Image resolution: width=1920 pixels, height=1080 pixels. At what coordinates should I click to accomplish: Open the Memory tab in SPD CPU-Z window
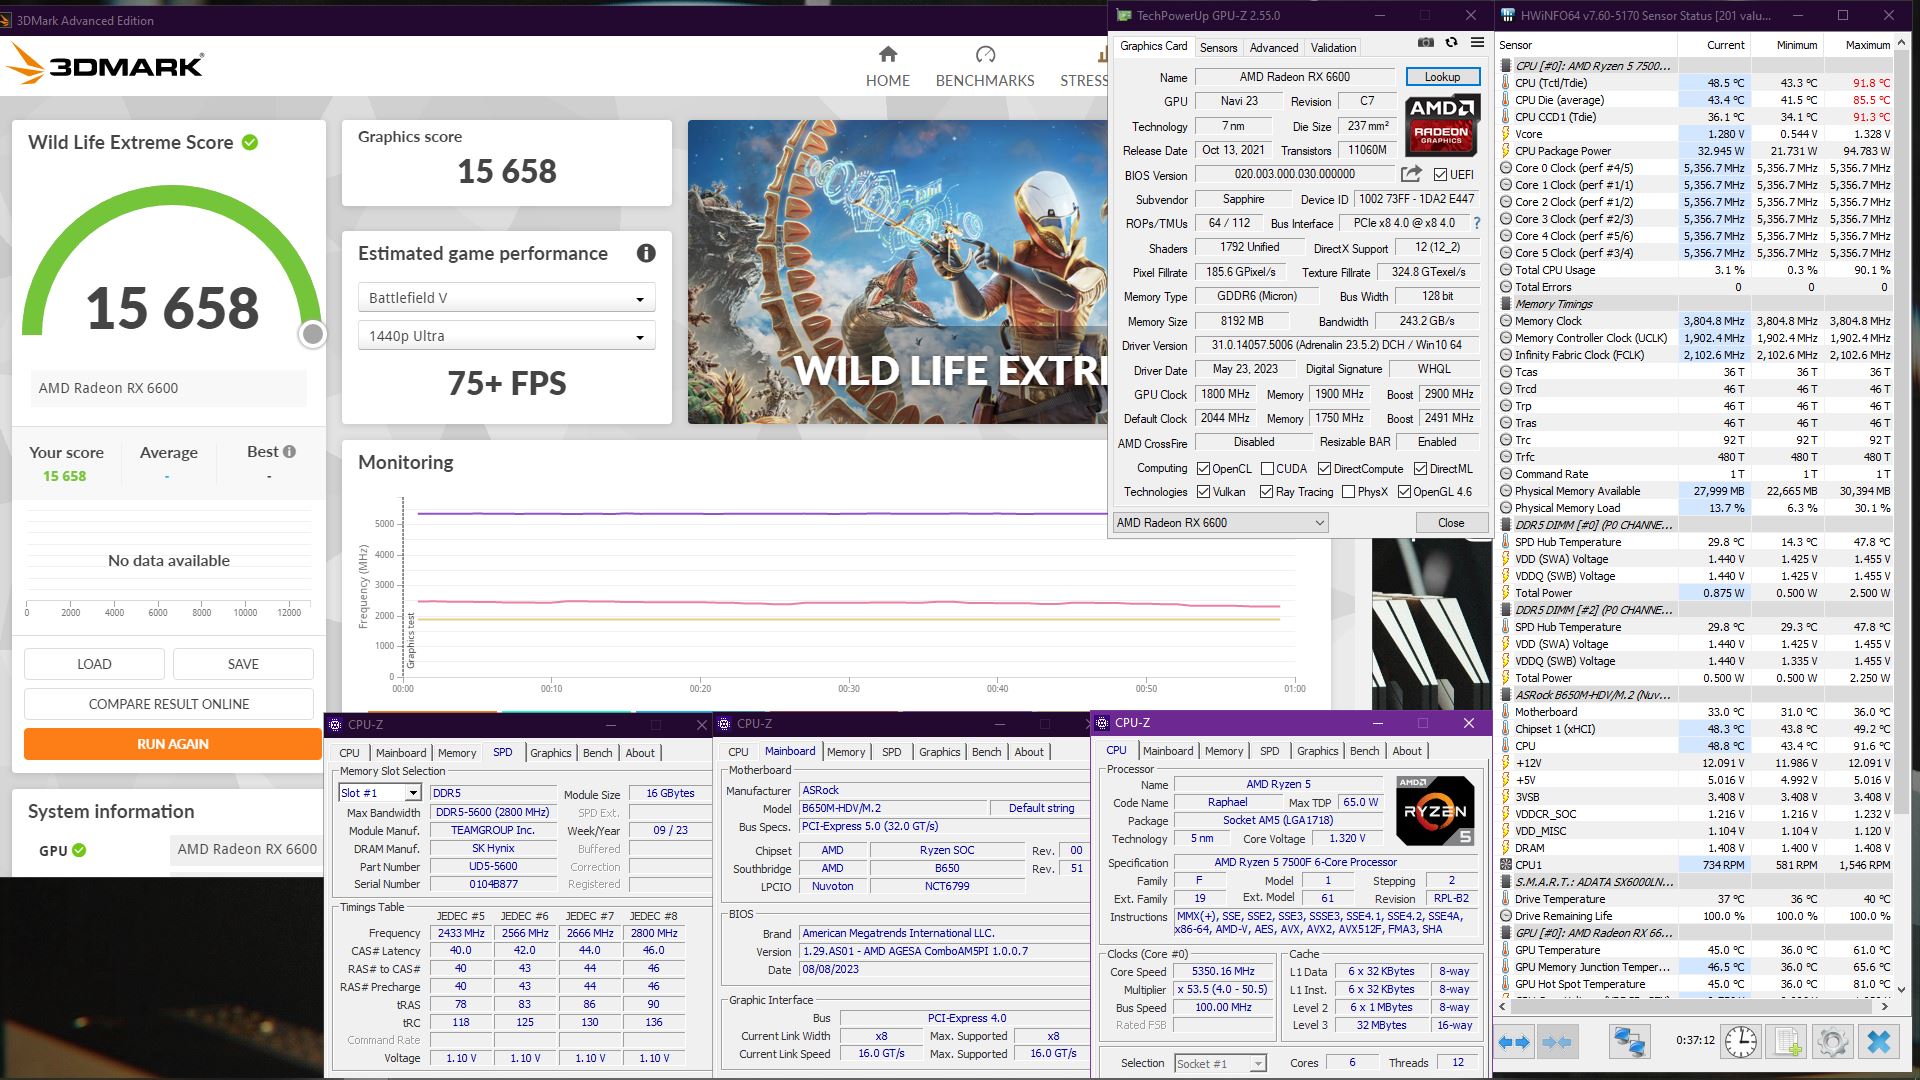point(457,753)
